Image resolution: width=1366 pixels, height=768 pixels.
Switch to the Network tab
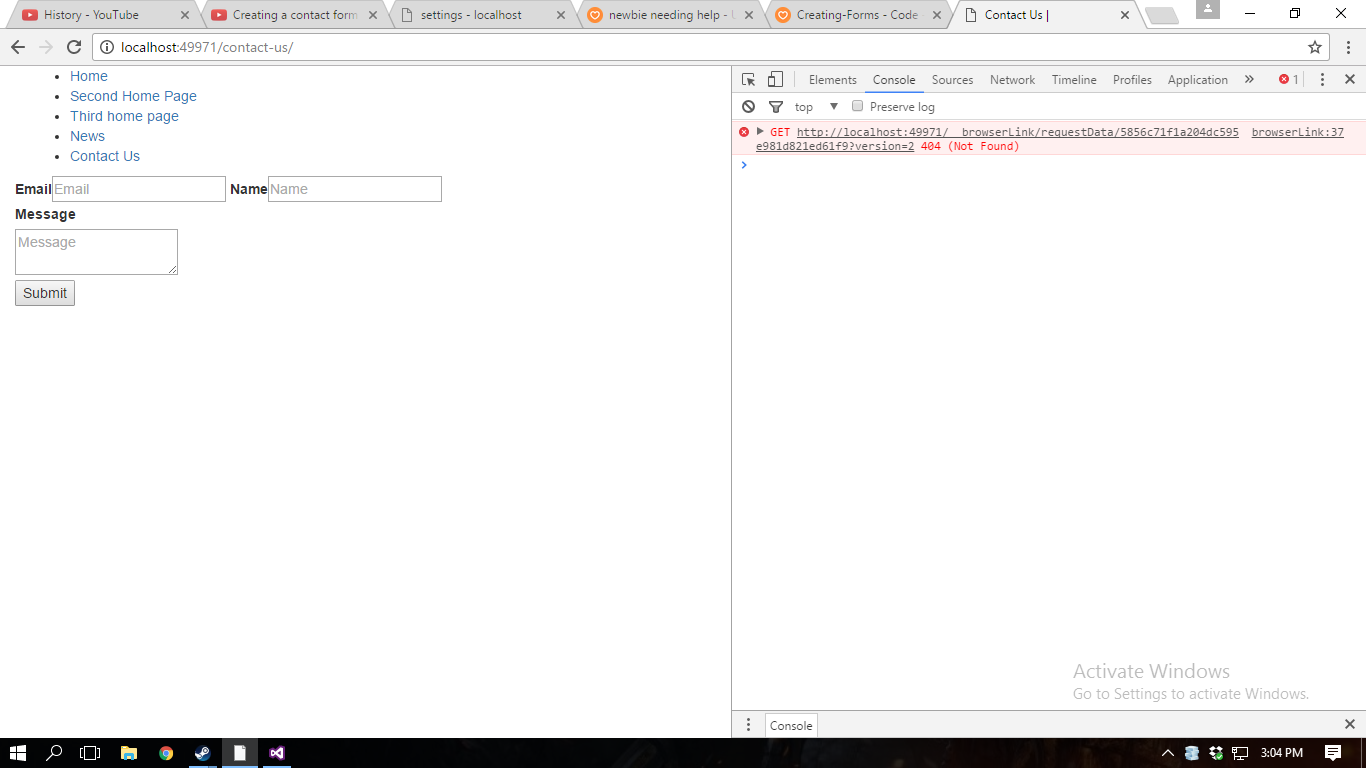click(x=1012, y=80)
